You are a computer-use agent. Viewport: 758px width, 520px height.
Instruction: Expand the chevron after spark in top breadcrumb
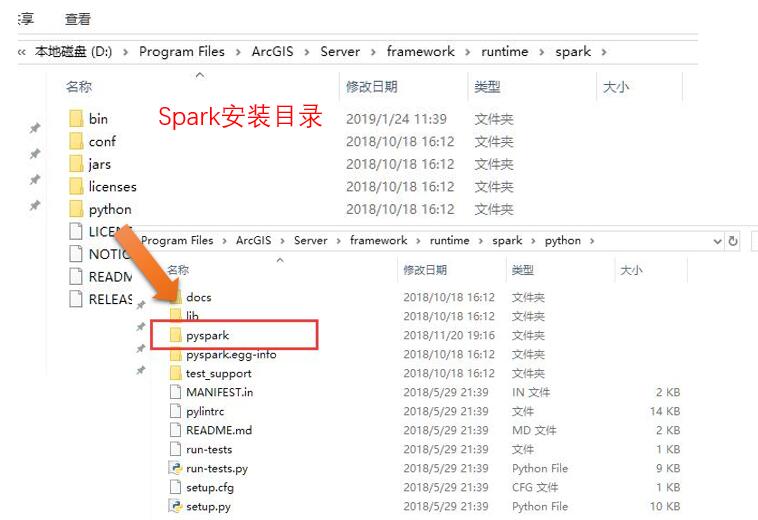(604, 52)
